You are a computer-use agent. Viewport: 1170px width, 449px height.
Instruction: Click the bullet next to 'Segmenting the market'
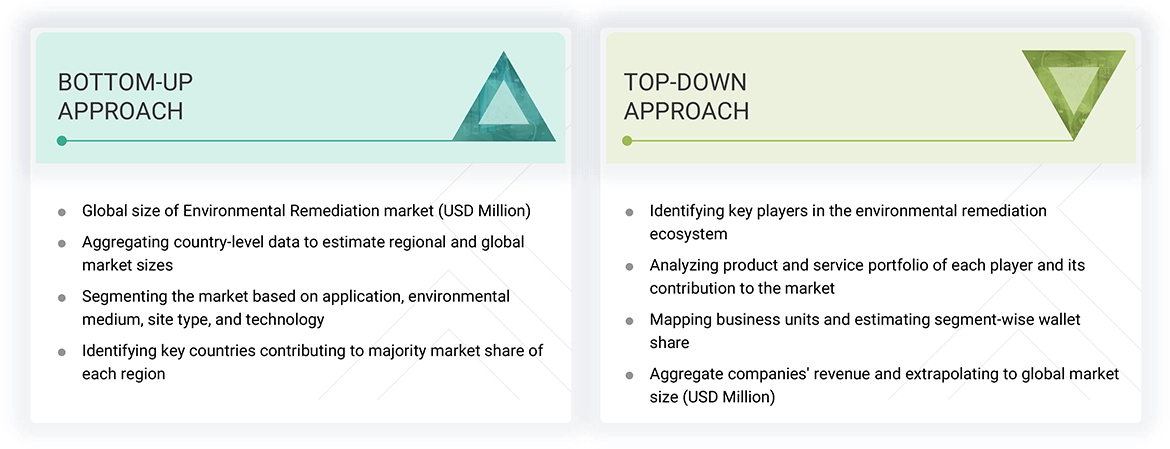click(62, 298)
